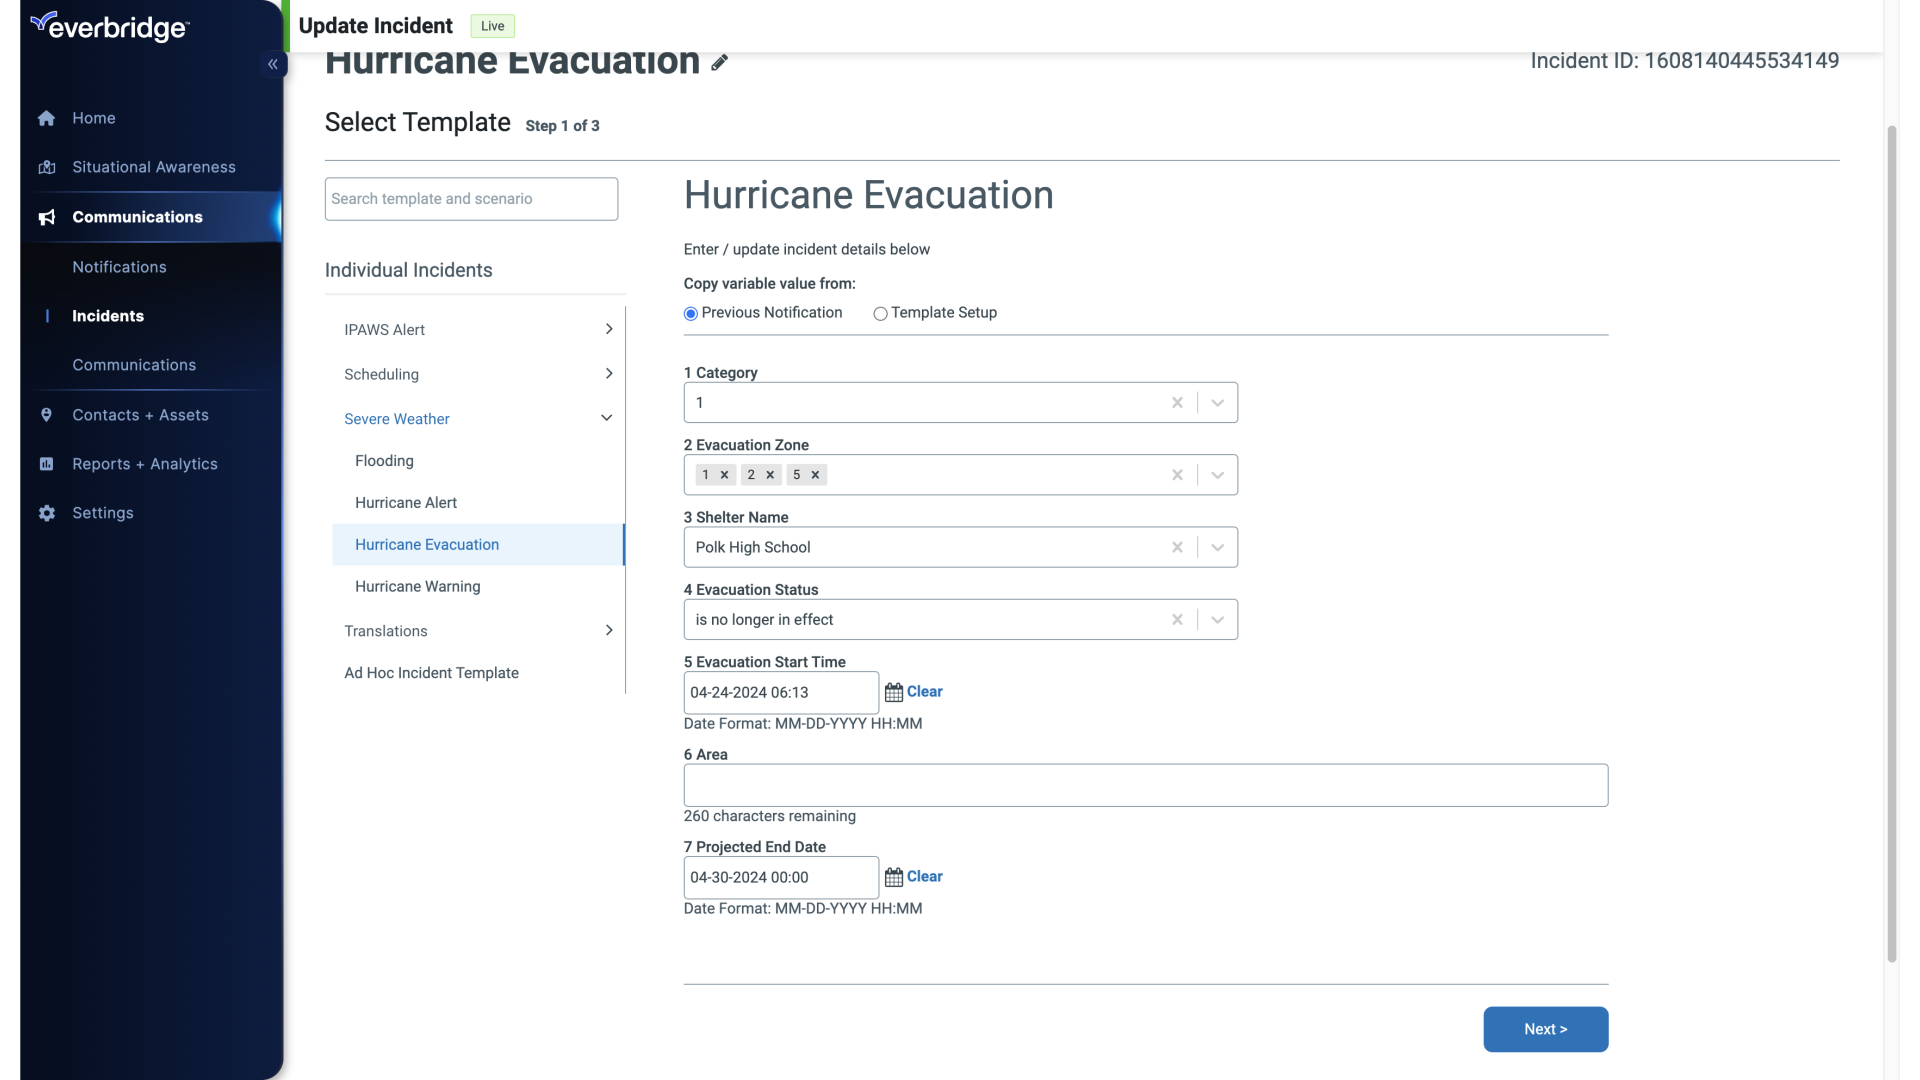Remove zone 1 tag from Evacuation Zone
The height and width of the screenshot is (1080, 1920).
724,475
